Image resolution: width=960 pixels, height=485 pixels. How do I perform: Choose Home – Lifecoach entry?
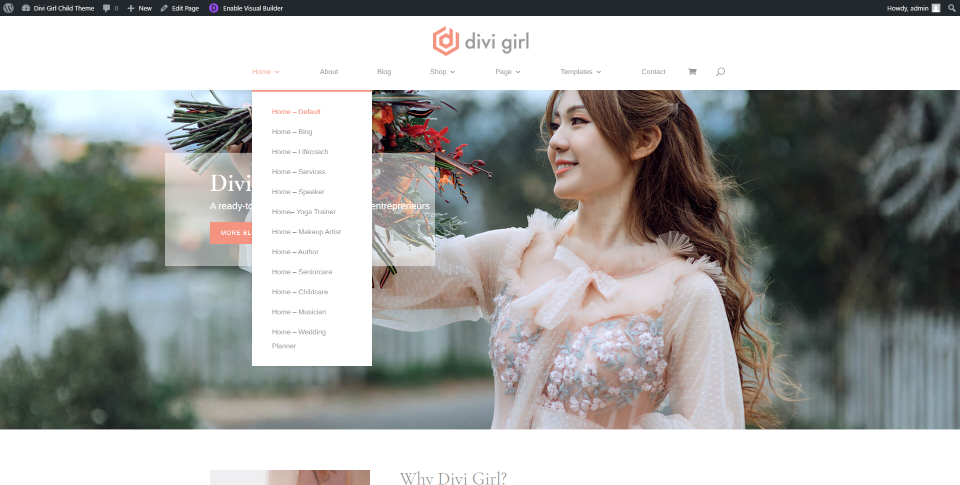(x=300, y=152)
